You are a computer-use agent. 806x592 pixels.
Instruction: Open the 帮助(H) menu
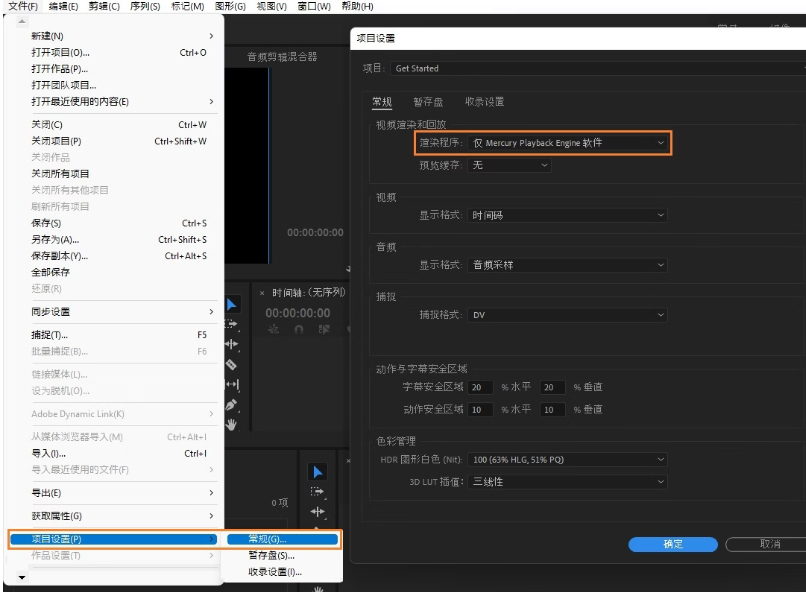pos(357,6)
